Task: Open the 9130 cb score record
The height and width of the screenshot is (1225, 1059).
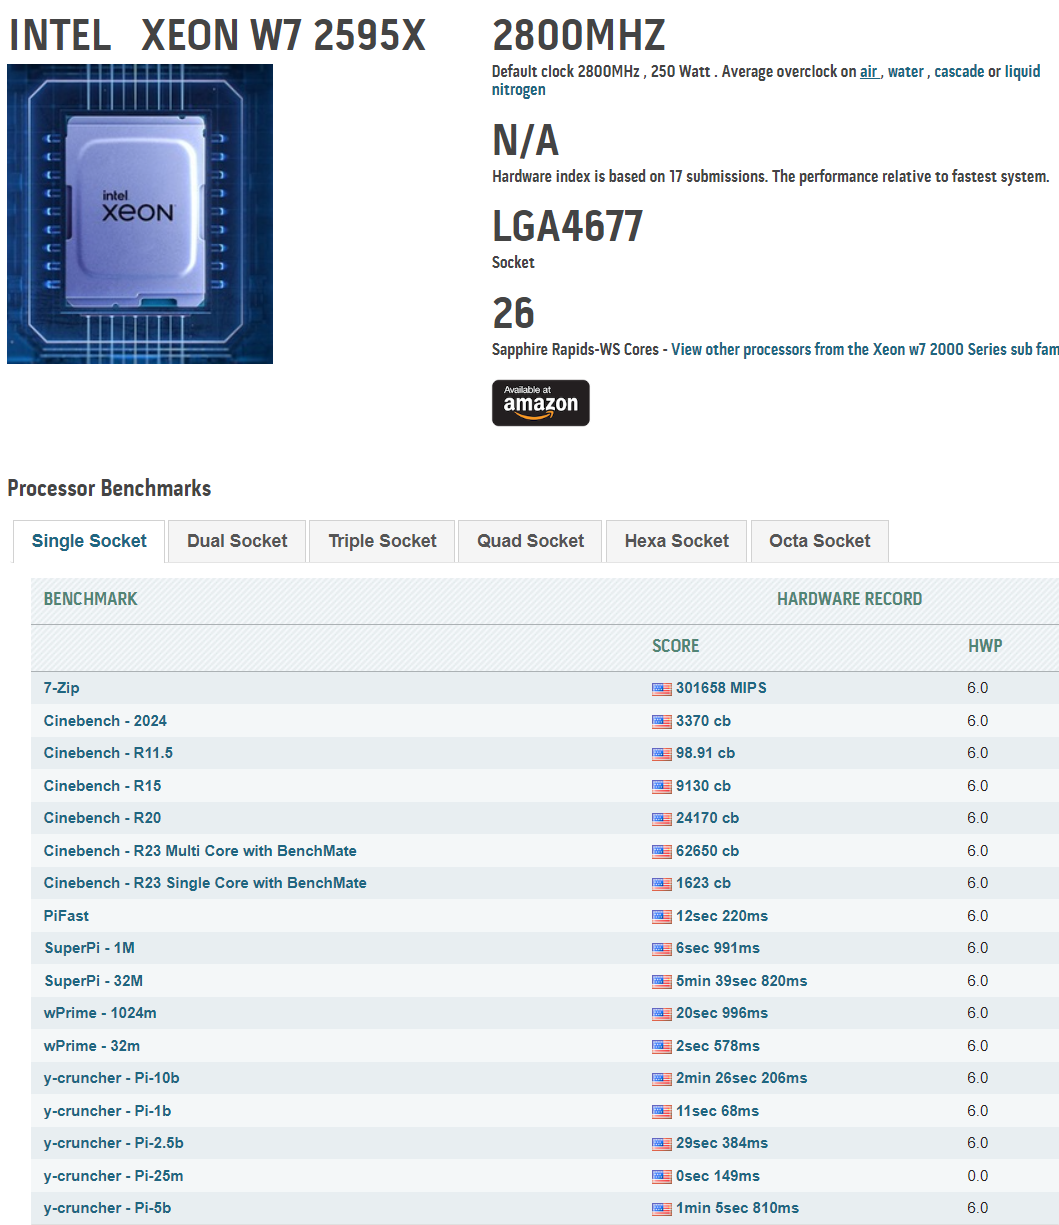Action: 703,786
